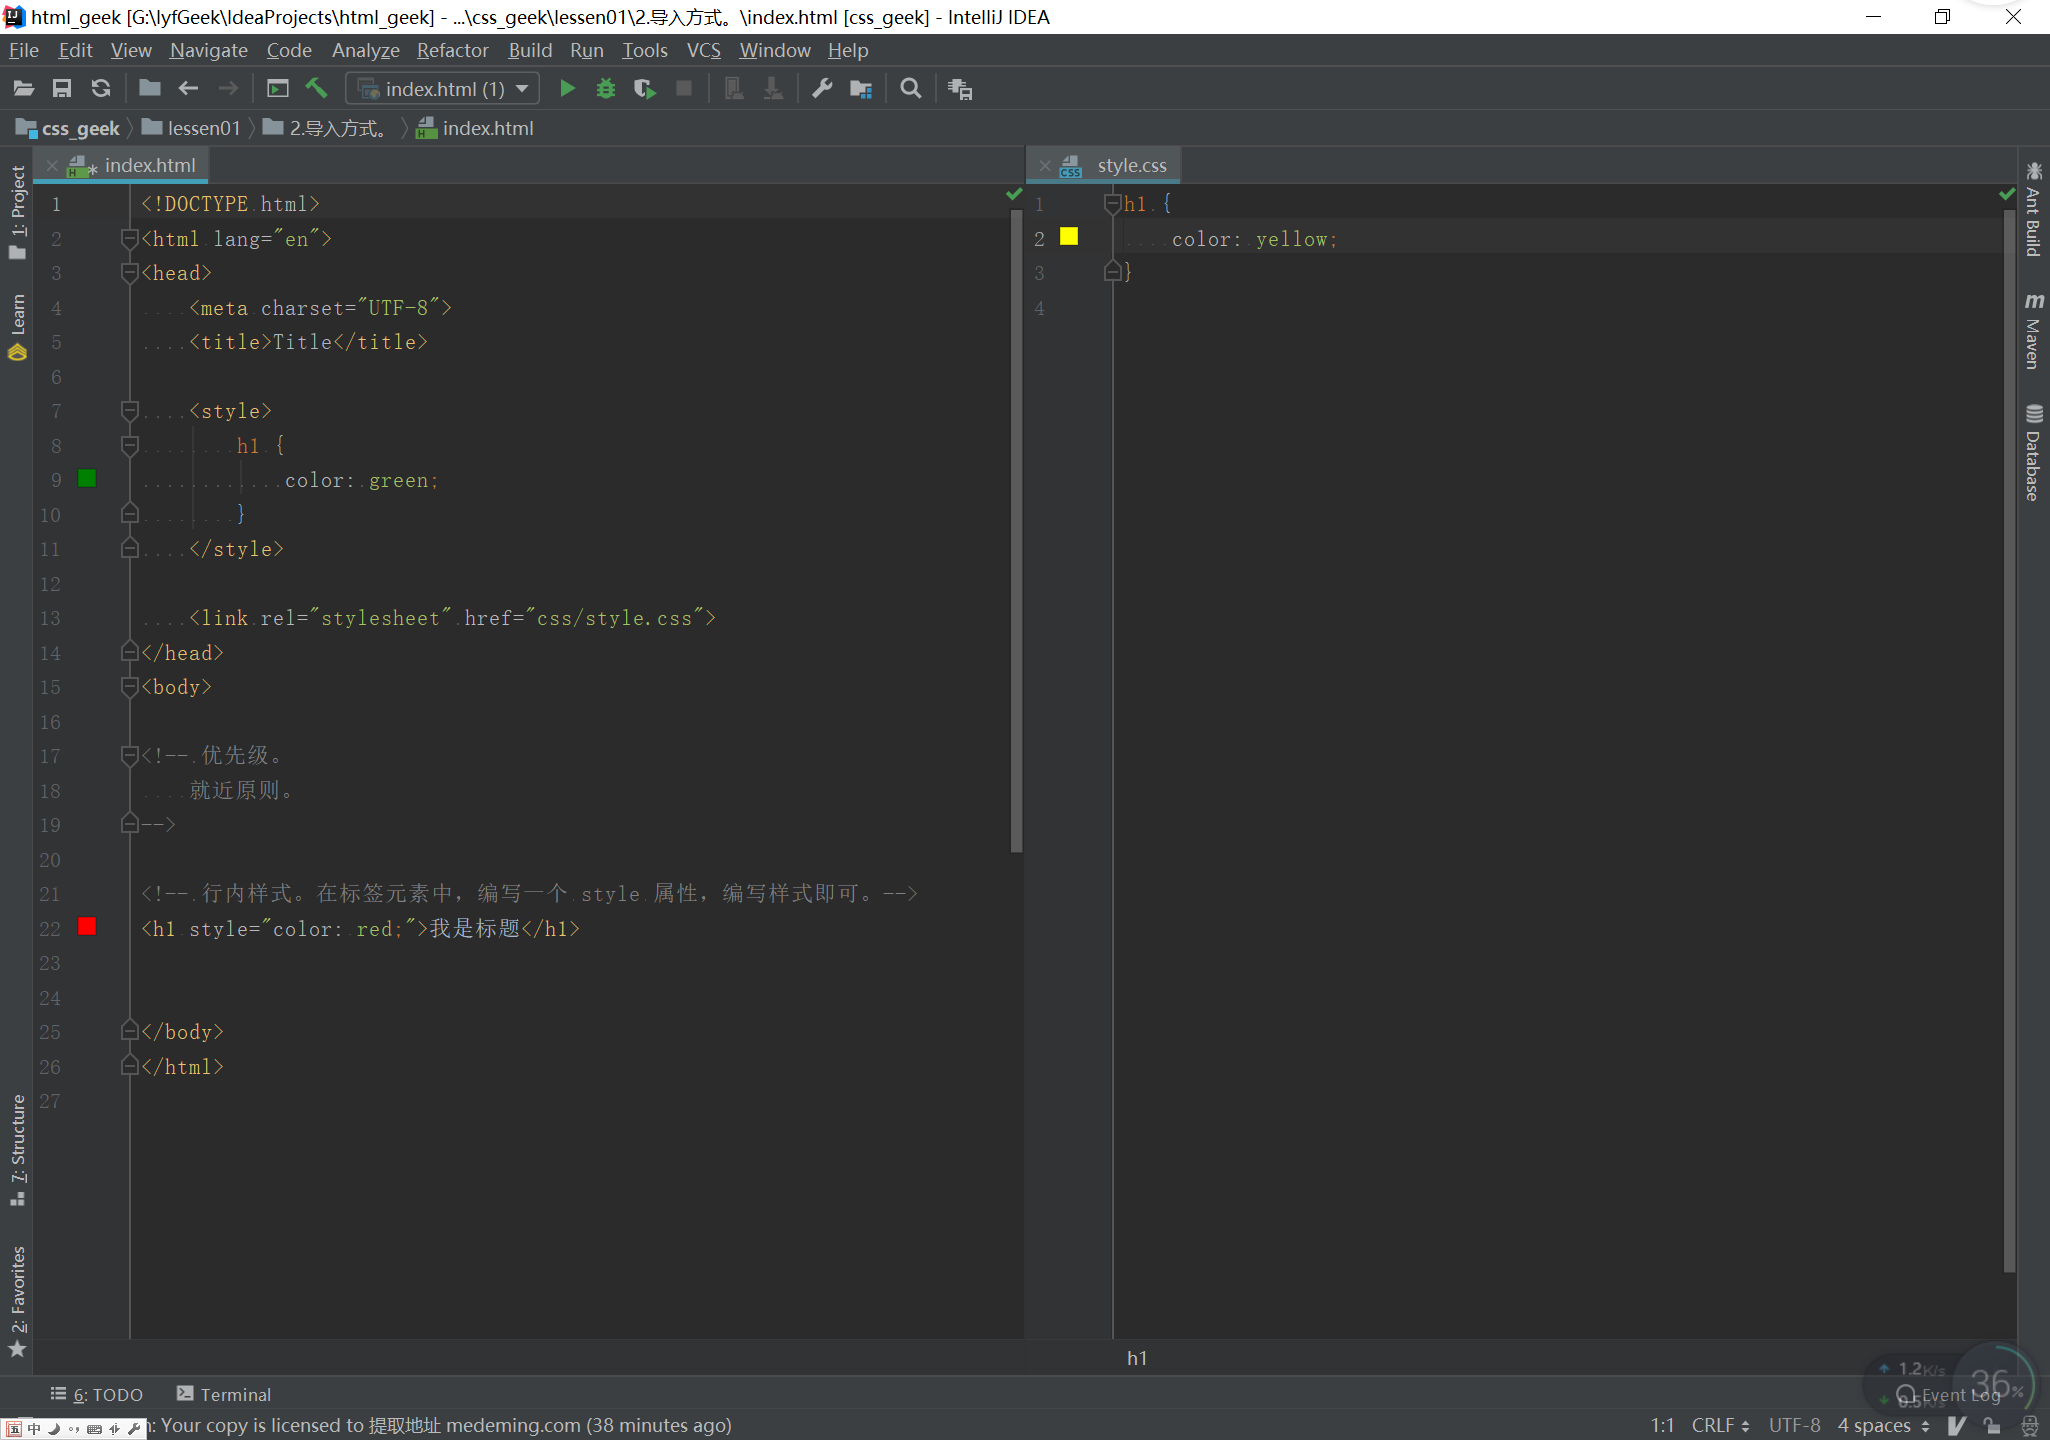Click the h1 breadcrumb below style.css editor

pyautogui.click(x=1137, y=1358)
